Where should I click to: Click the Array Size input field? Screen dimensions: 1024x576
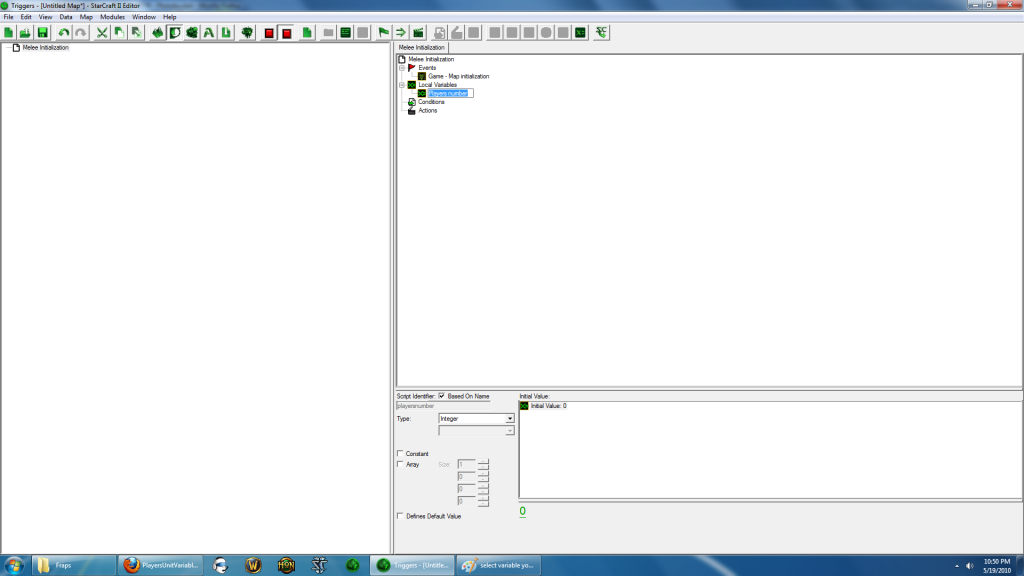[466, 464]
